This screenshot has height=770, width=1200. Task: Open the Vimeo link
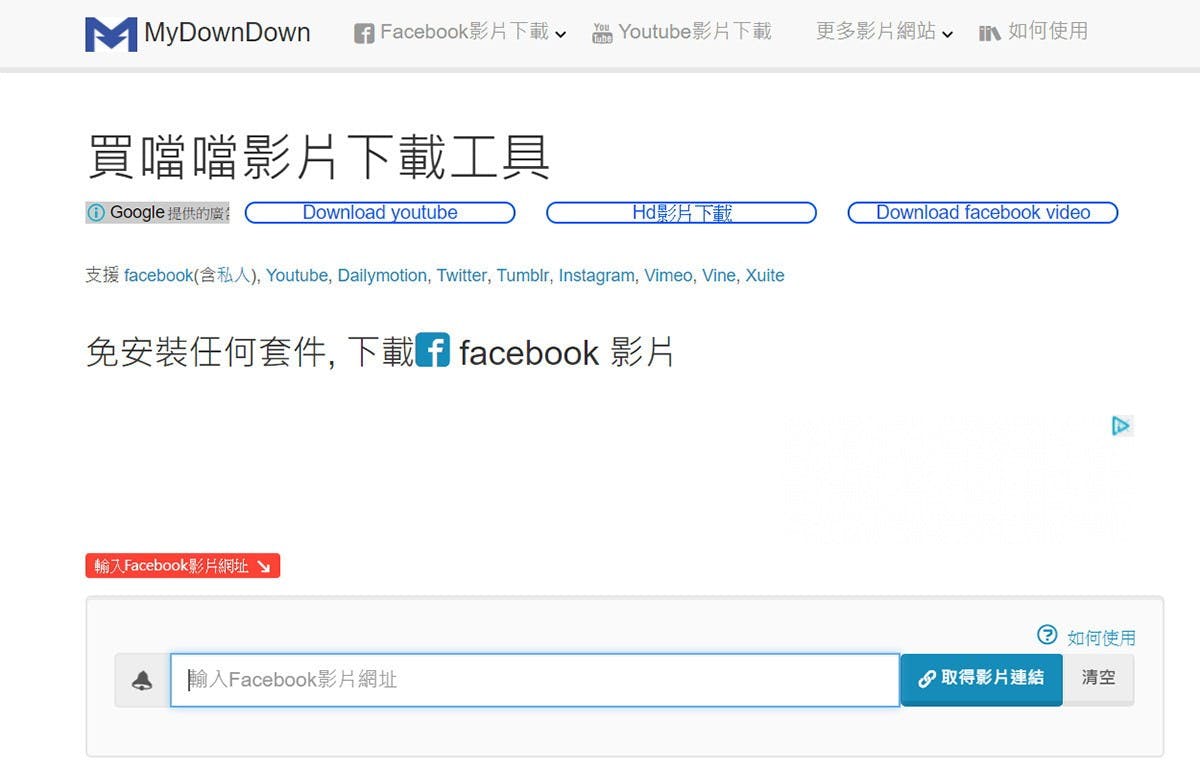(667, 276)
